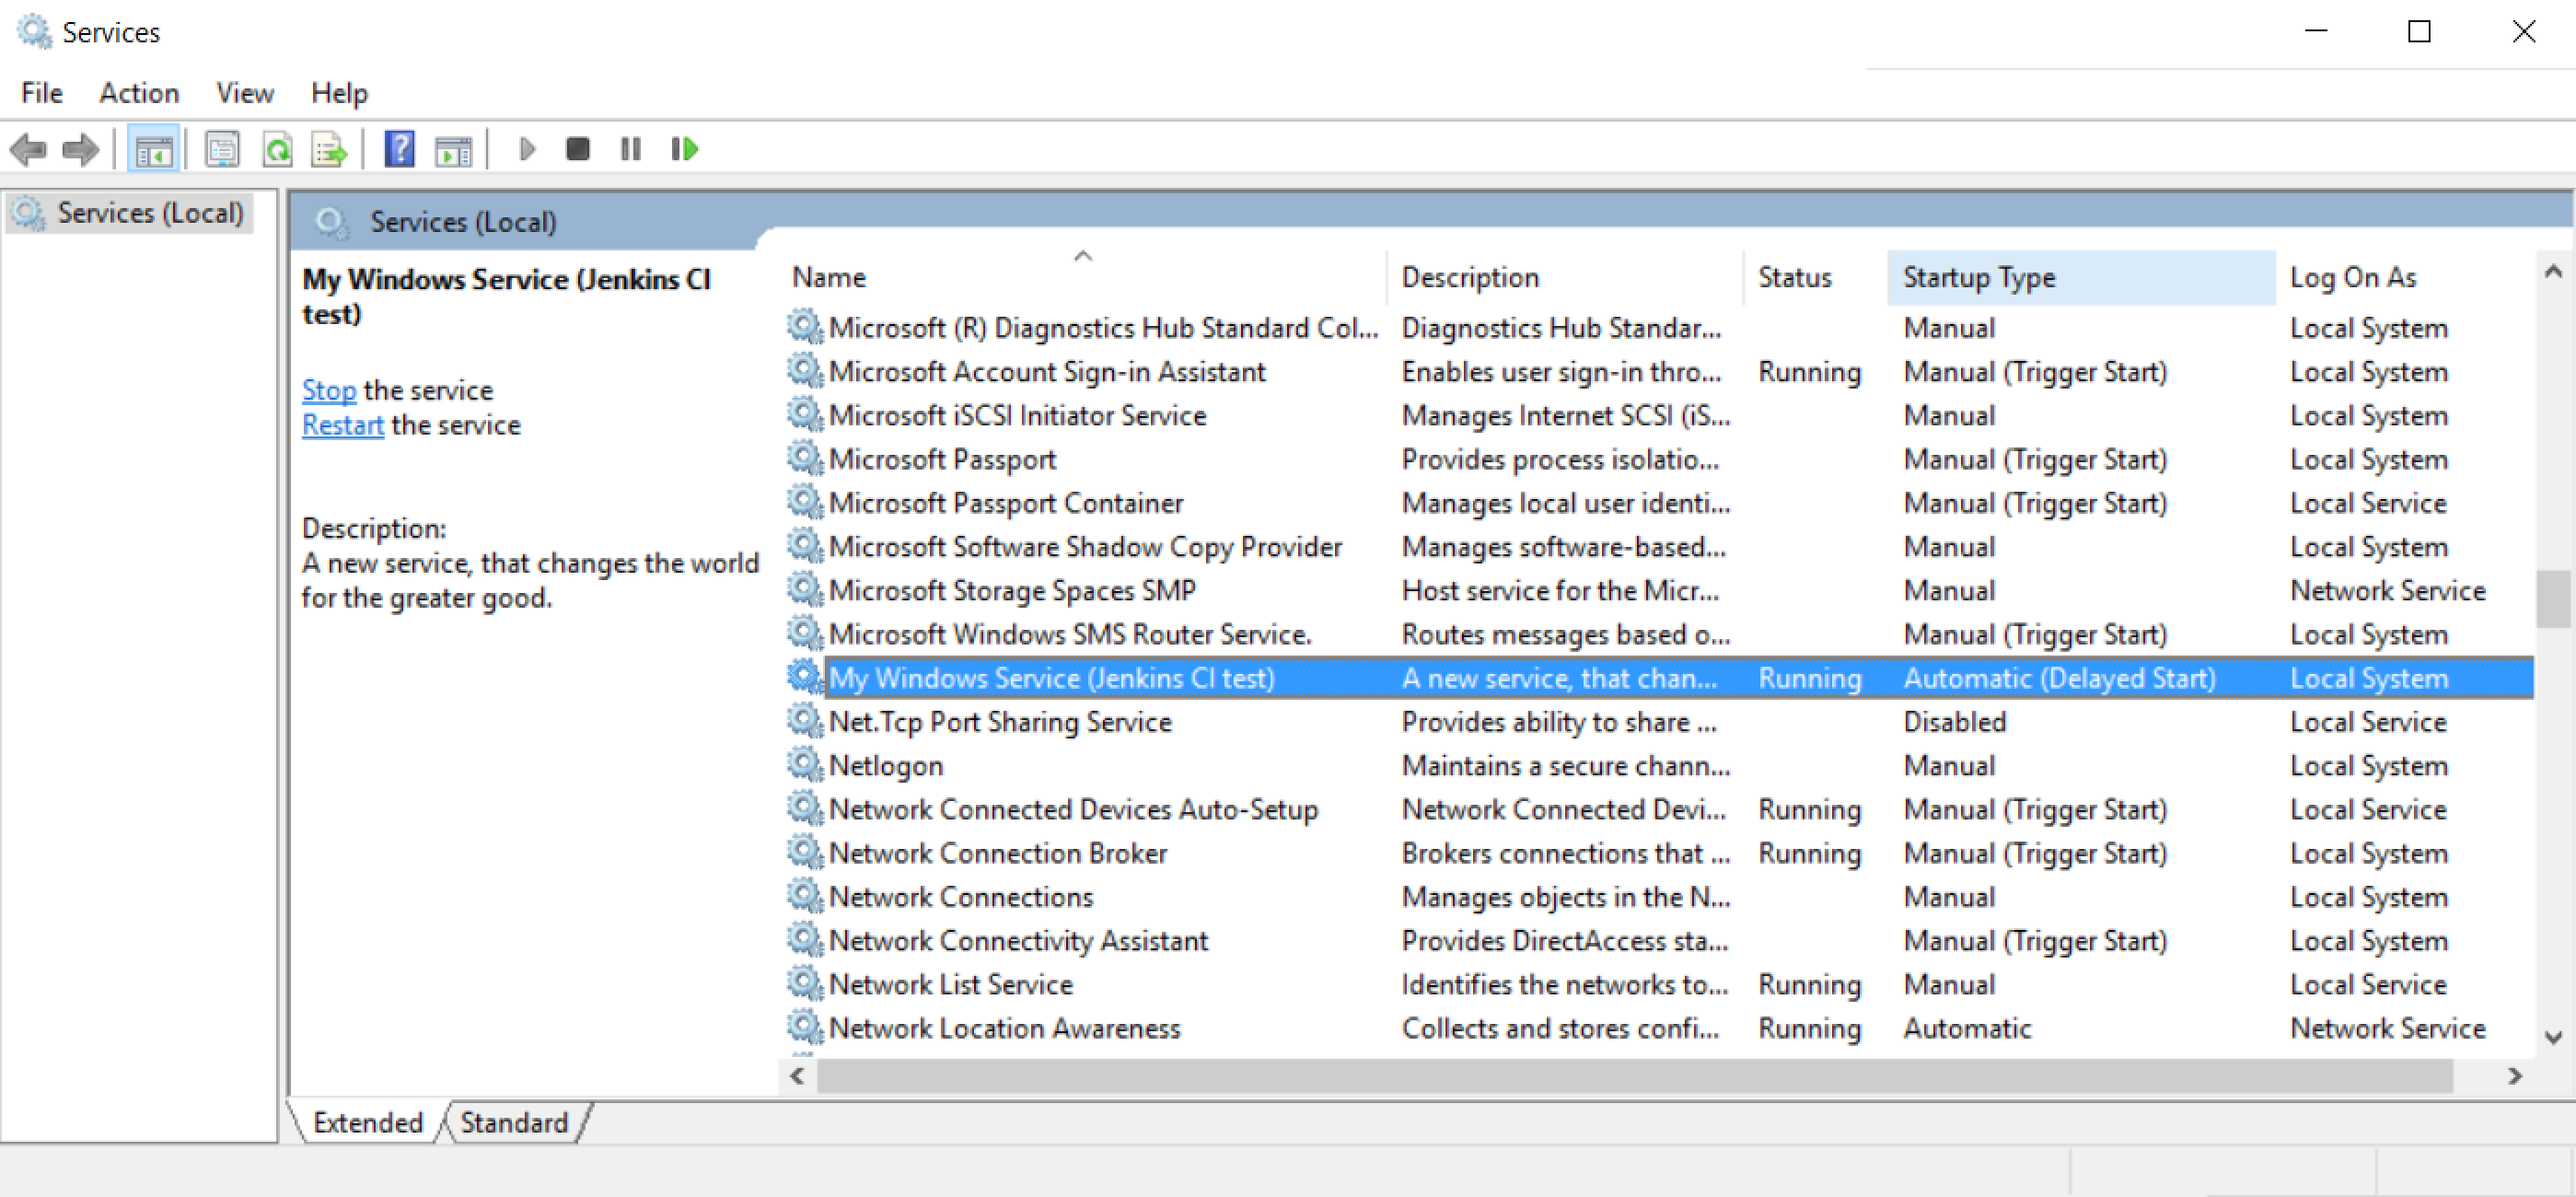Click the horizontal scrollbar right arrow
Screen dimensions: 2576x1197
pyautogui.click(x=2515, y=1076)
